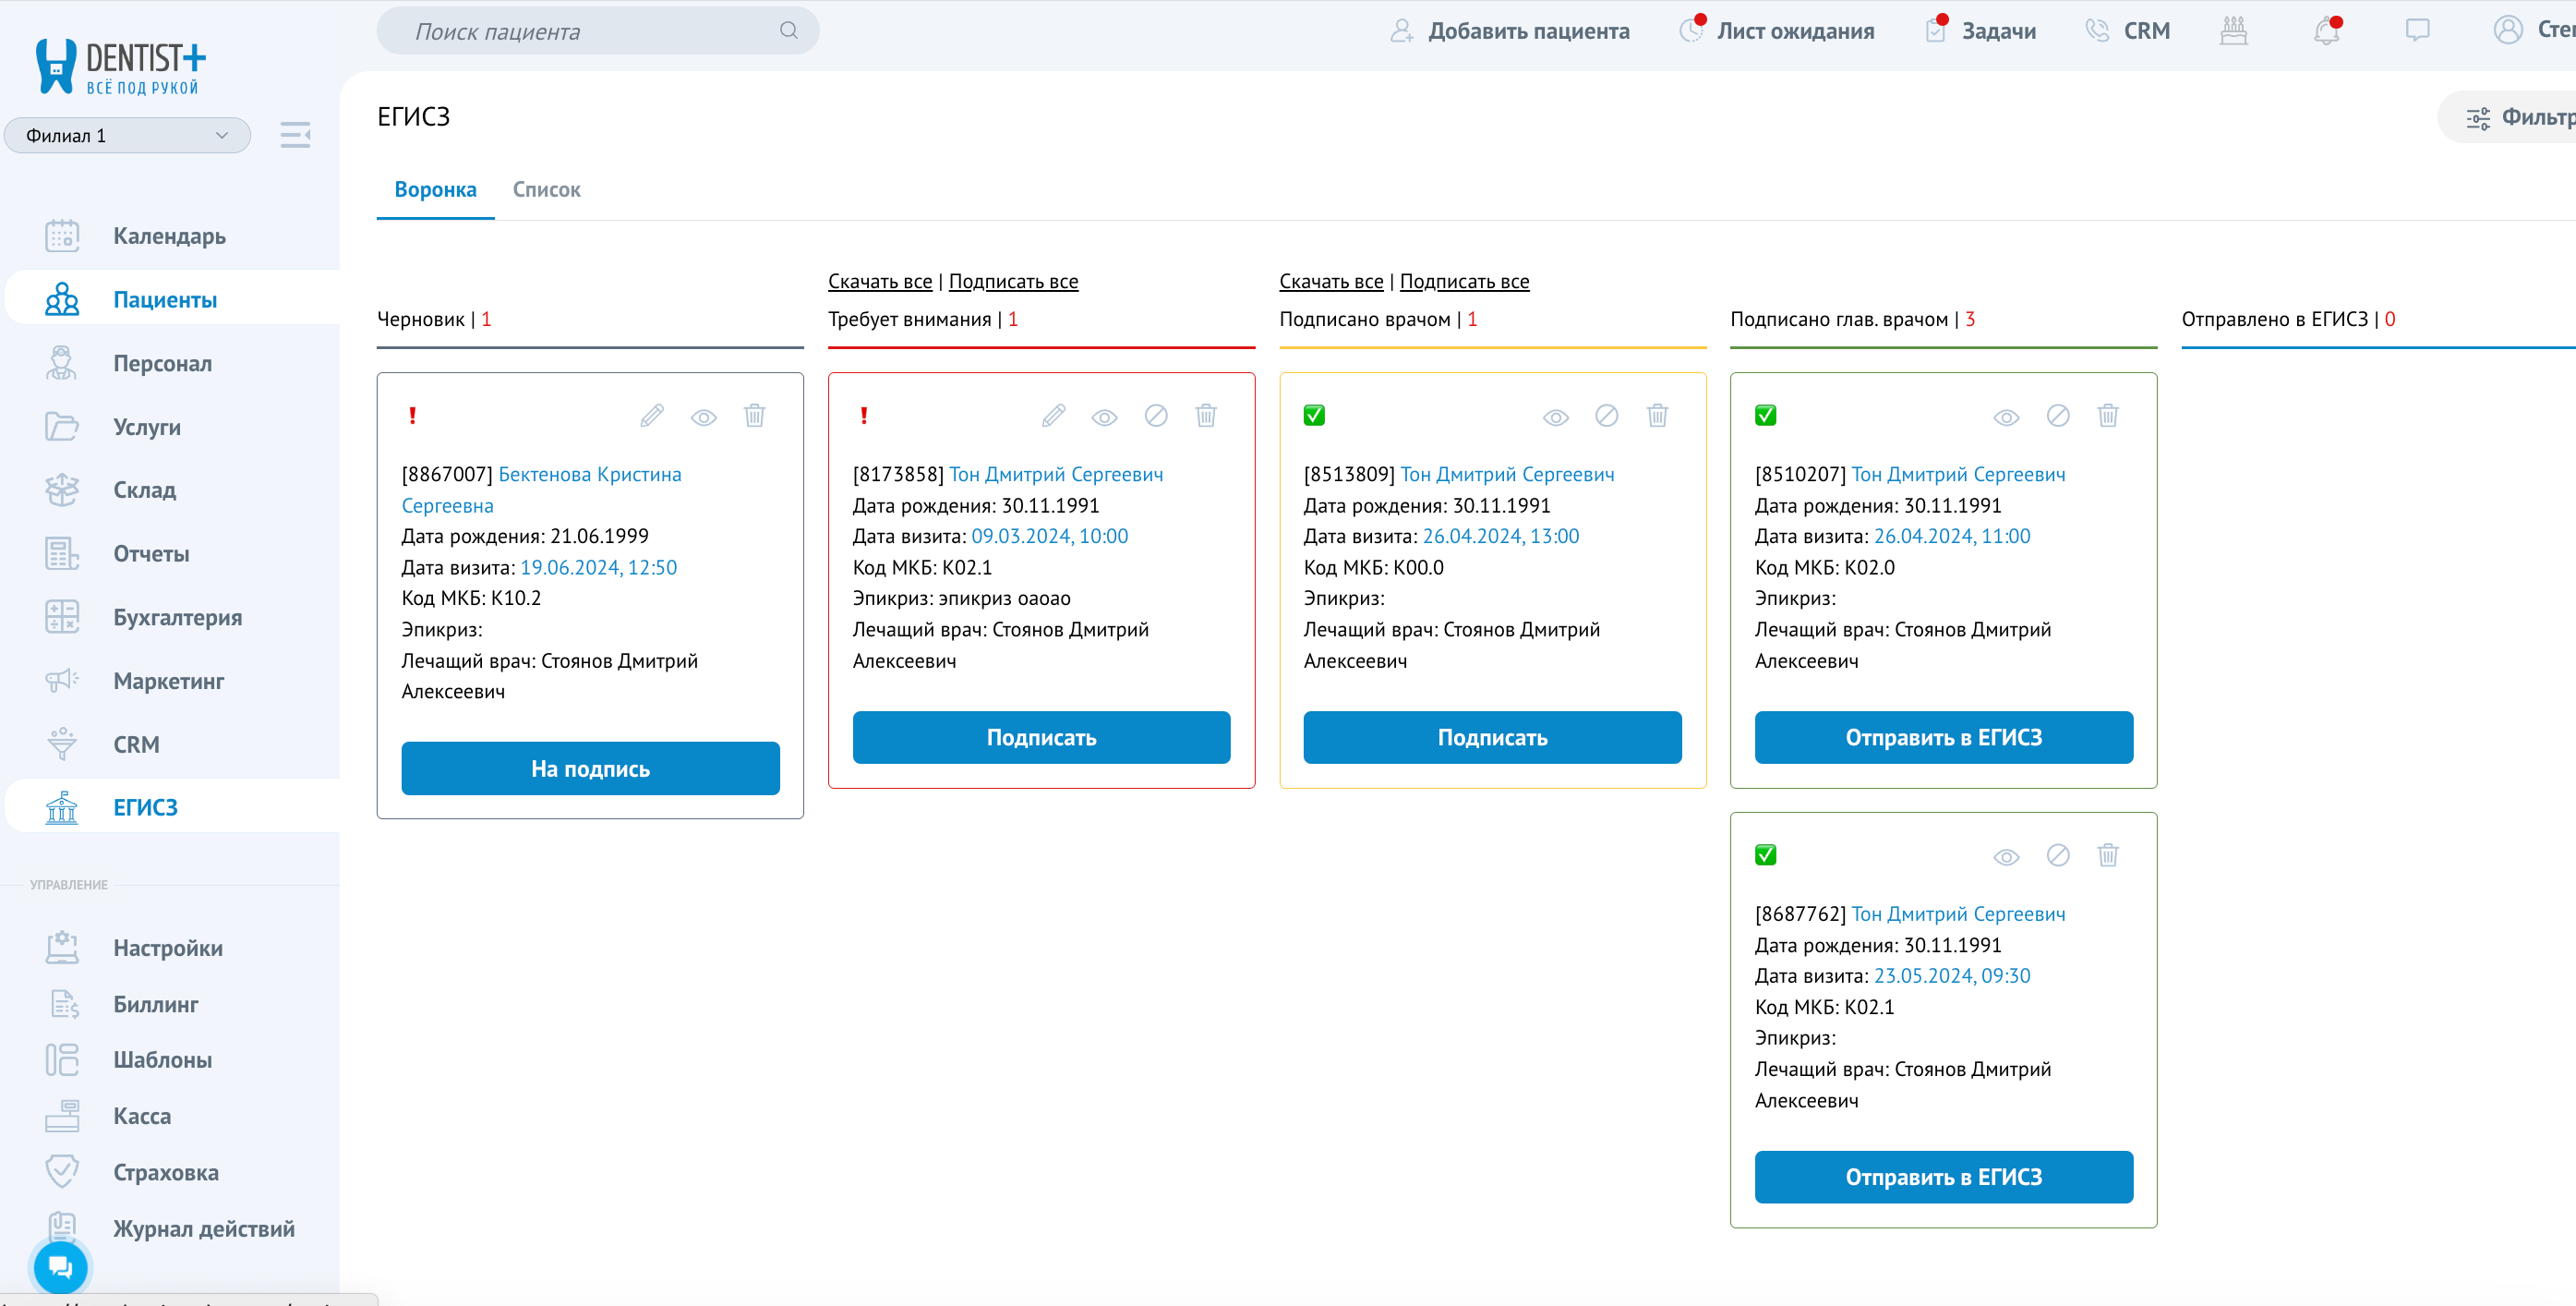
Task: Open the Филиал 1 branch dropdown
Action: click(127, 135)
